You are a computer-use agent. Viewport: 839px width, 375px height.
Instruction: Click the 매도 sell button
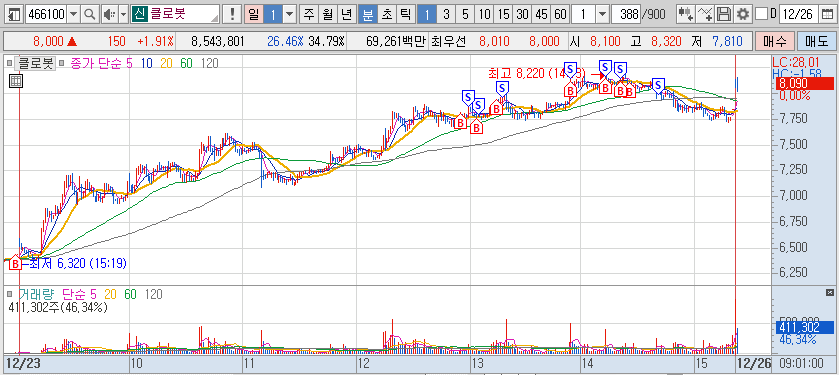tap(816, 41)
